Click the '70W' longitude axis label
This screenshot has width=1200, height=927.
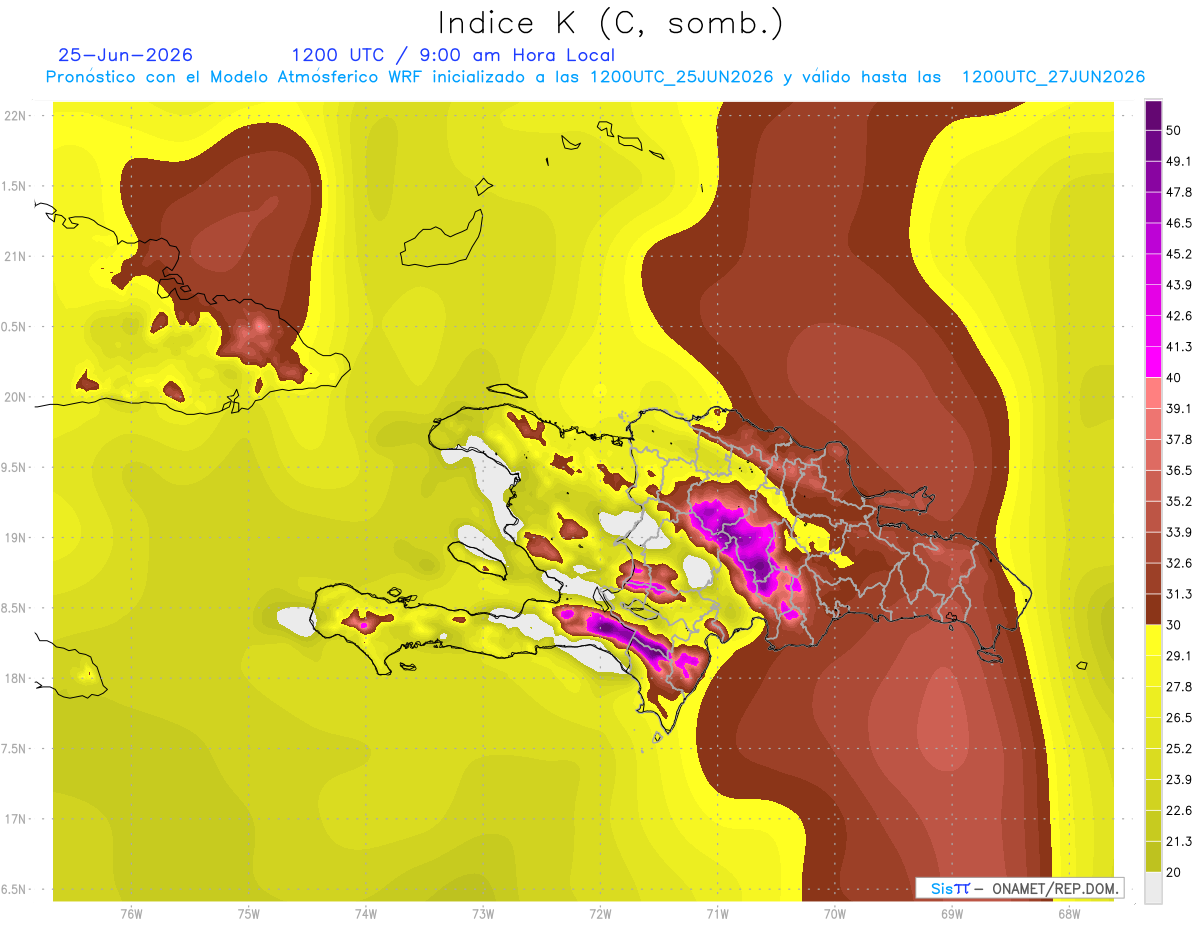(835, 914)
